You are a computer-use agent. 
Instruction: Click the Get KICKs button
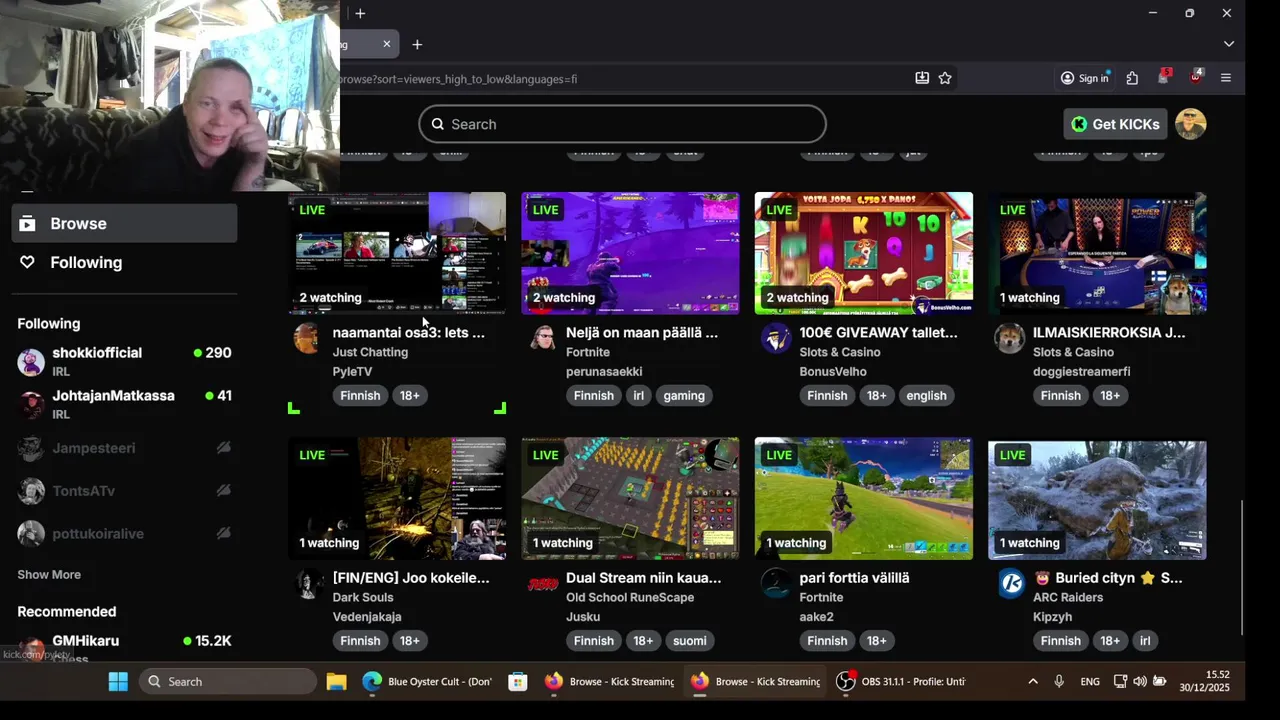tap(1115, 124)
